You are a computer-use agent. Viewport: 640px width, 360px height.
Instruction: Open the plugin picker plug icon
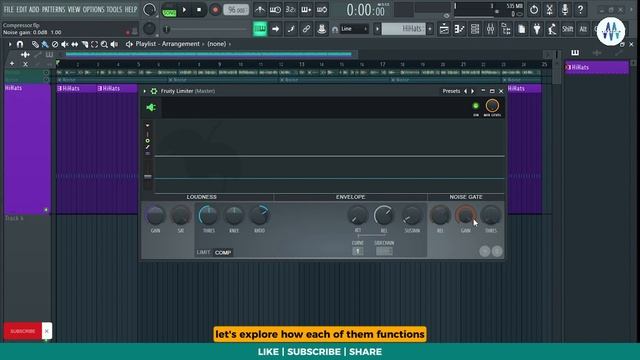537,29
